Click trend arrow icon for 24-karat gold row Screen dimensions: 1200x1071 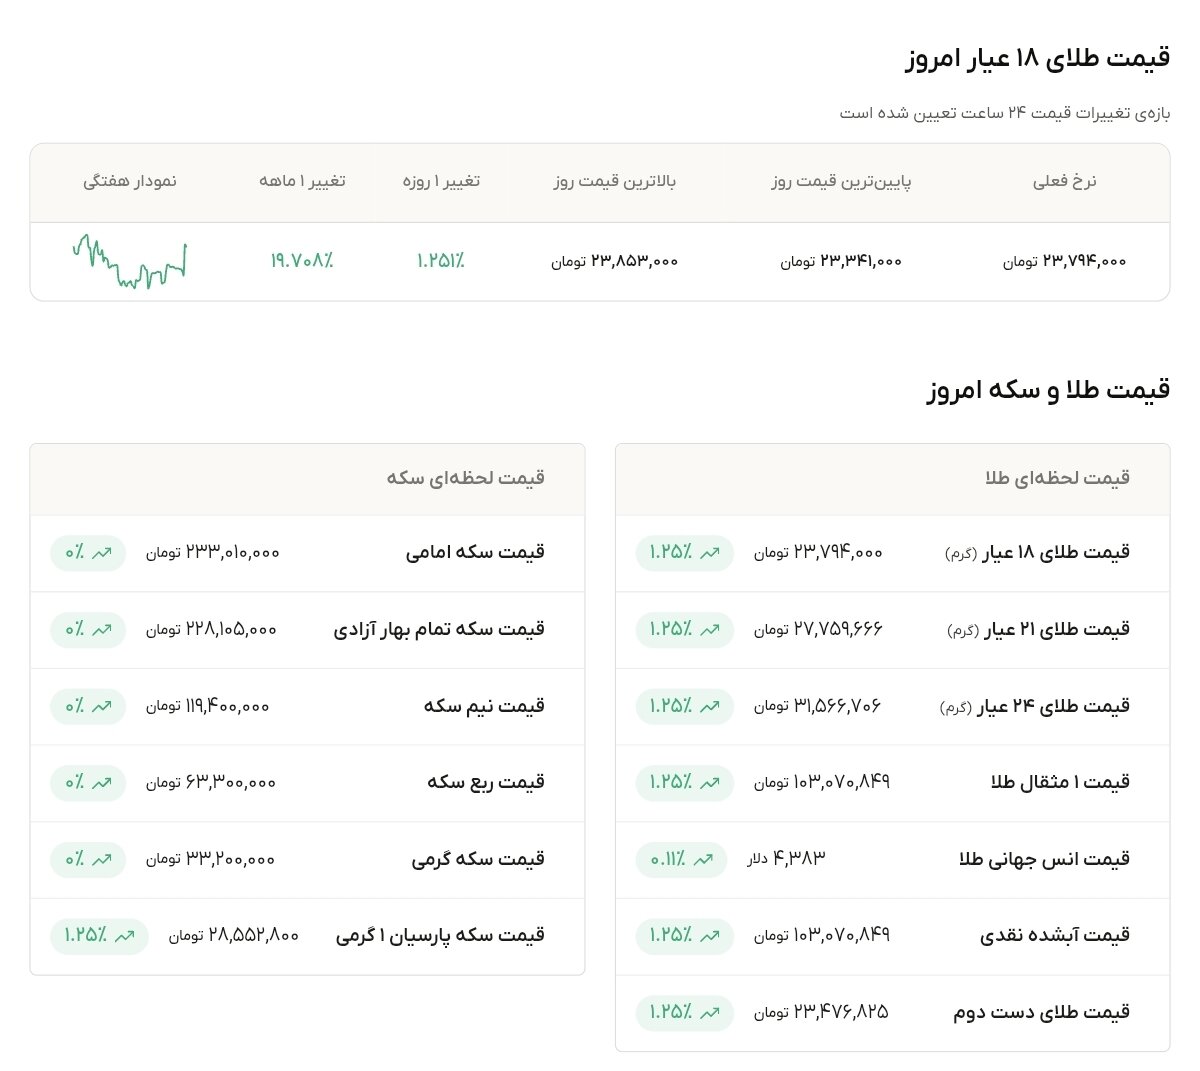coord(710,706)
